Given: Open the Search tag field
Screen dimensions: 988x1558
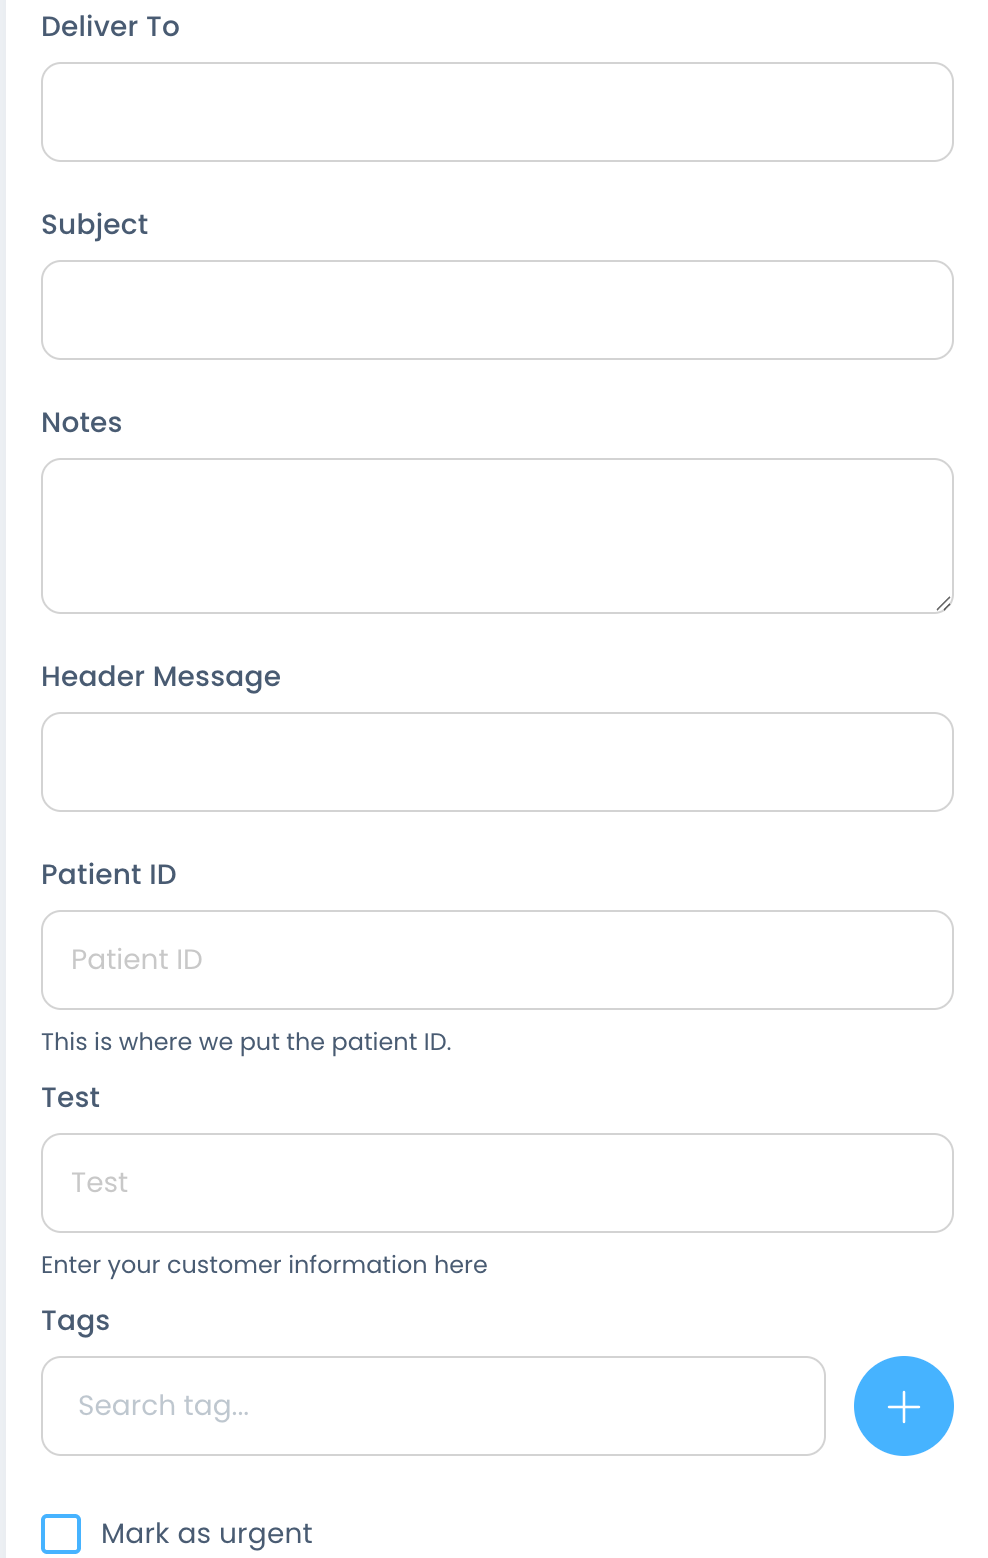Looking at the screenshot, I should tap(433, 1406).
